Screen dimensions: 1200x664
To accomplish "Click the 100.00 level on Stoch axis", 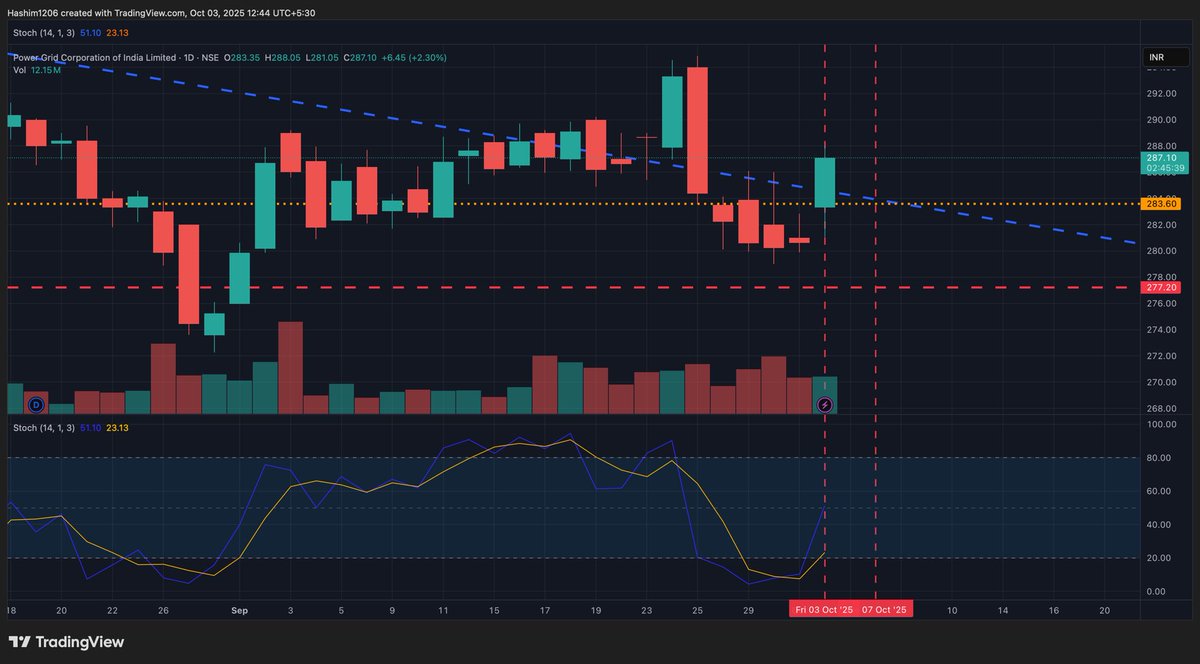I will click(x=1161, y=425).
